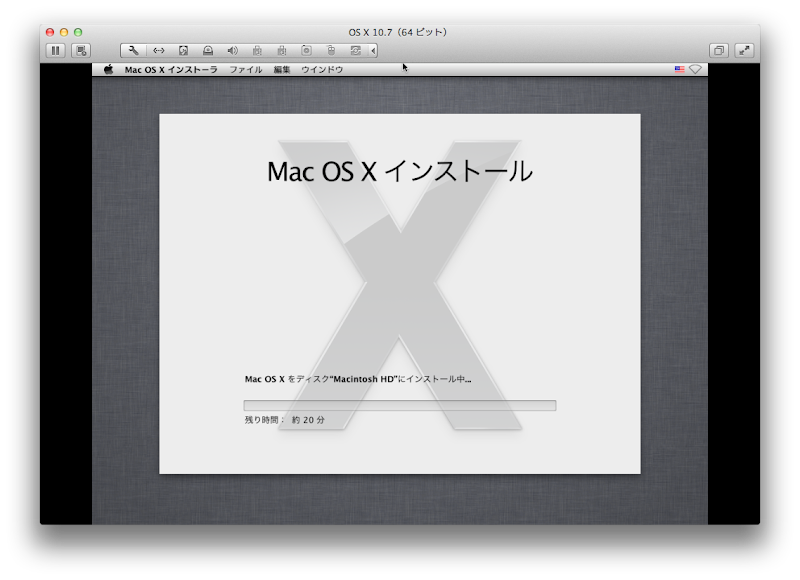Viewport: 800px width, 580px height.
Task: Open the snapshot button next to pause
Action: [81, 51]
